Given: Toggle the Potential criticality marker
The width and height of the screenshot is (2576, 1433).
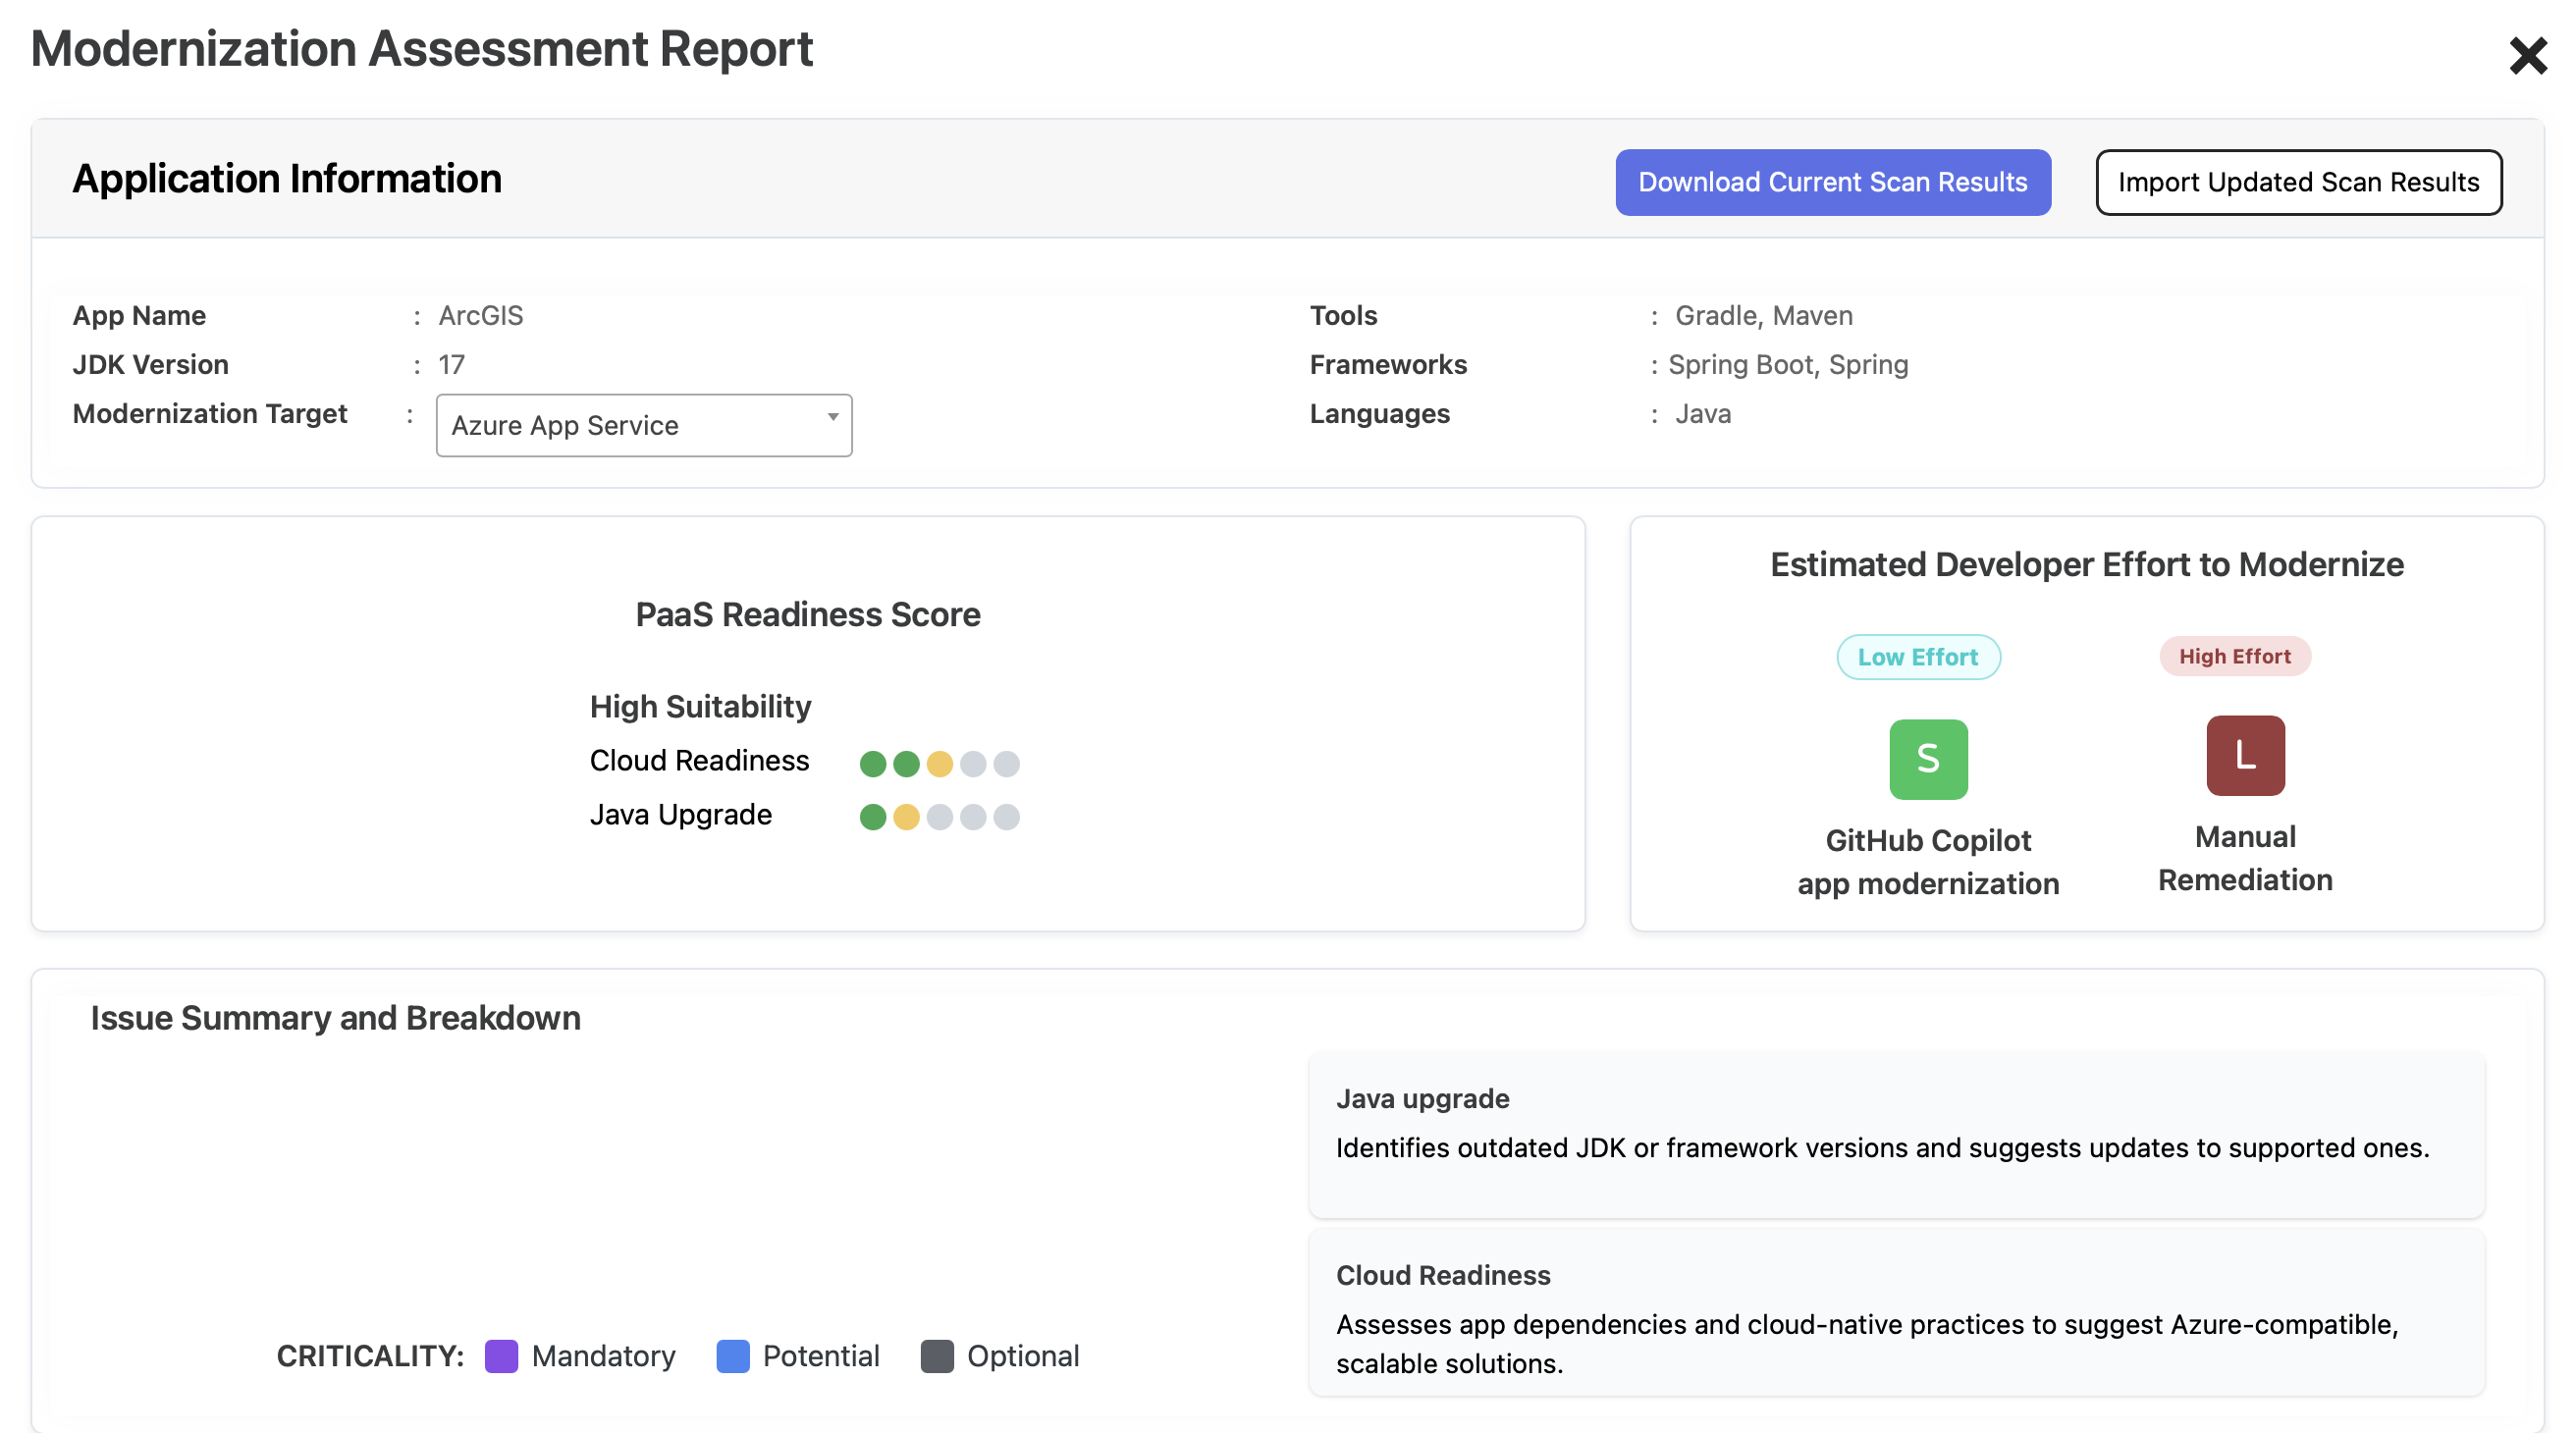Looking at the screenshot, I should (x=731, y=1357).
